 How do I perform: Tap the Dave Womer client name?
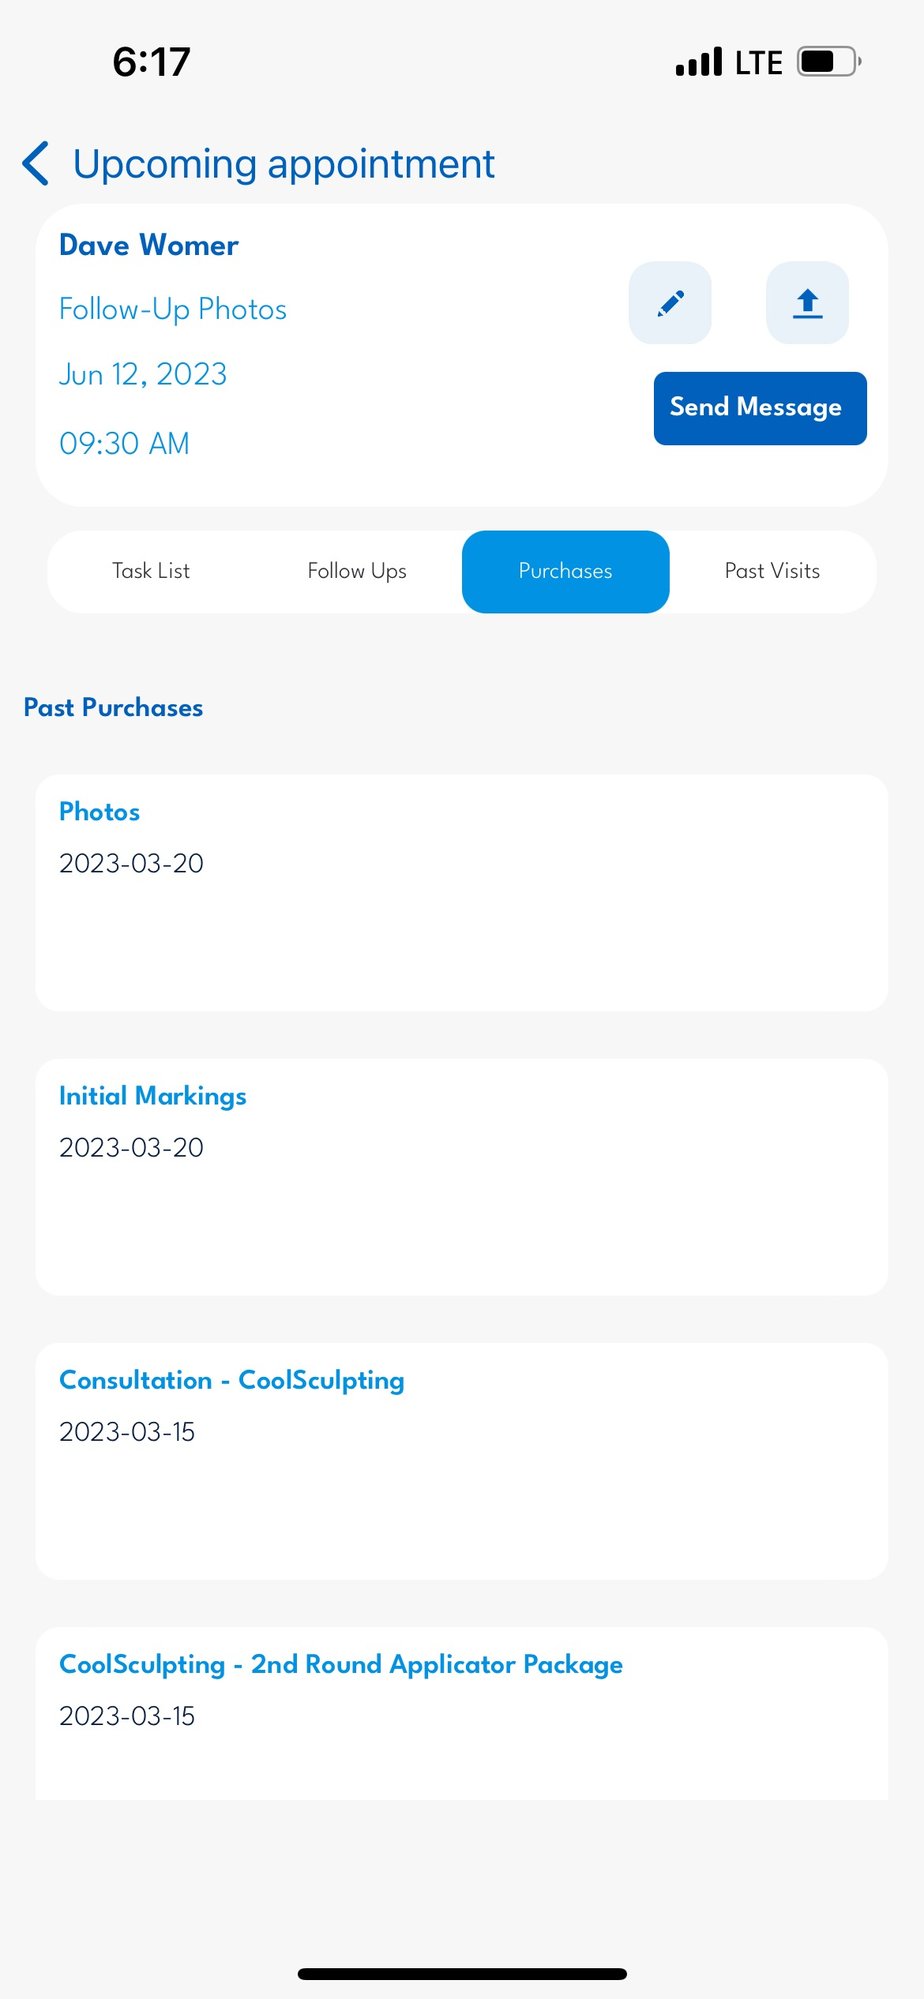tap(149, 245)
